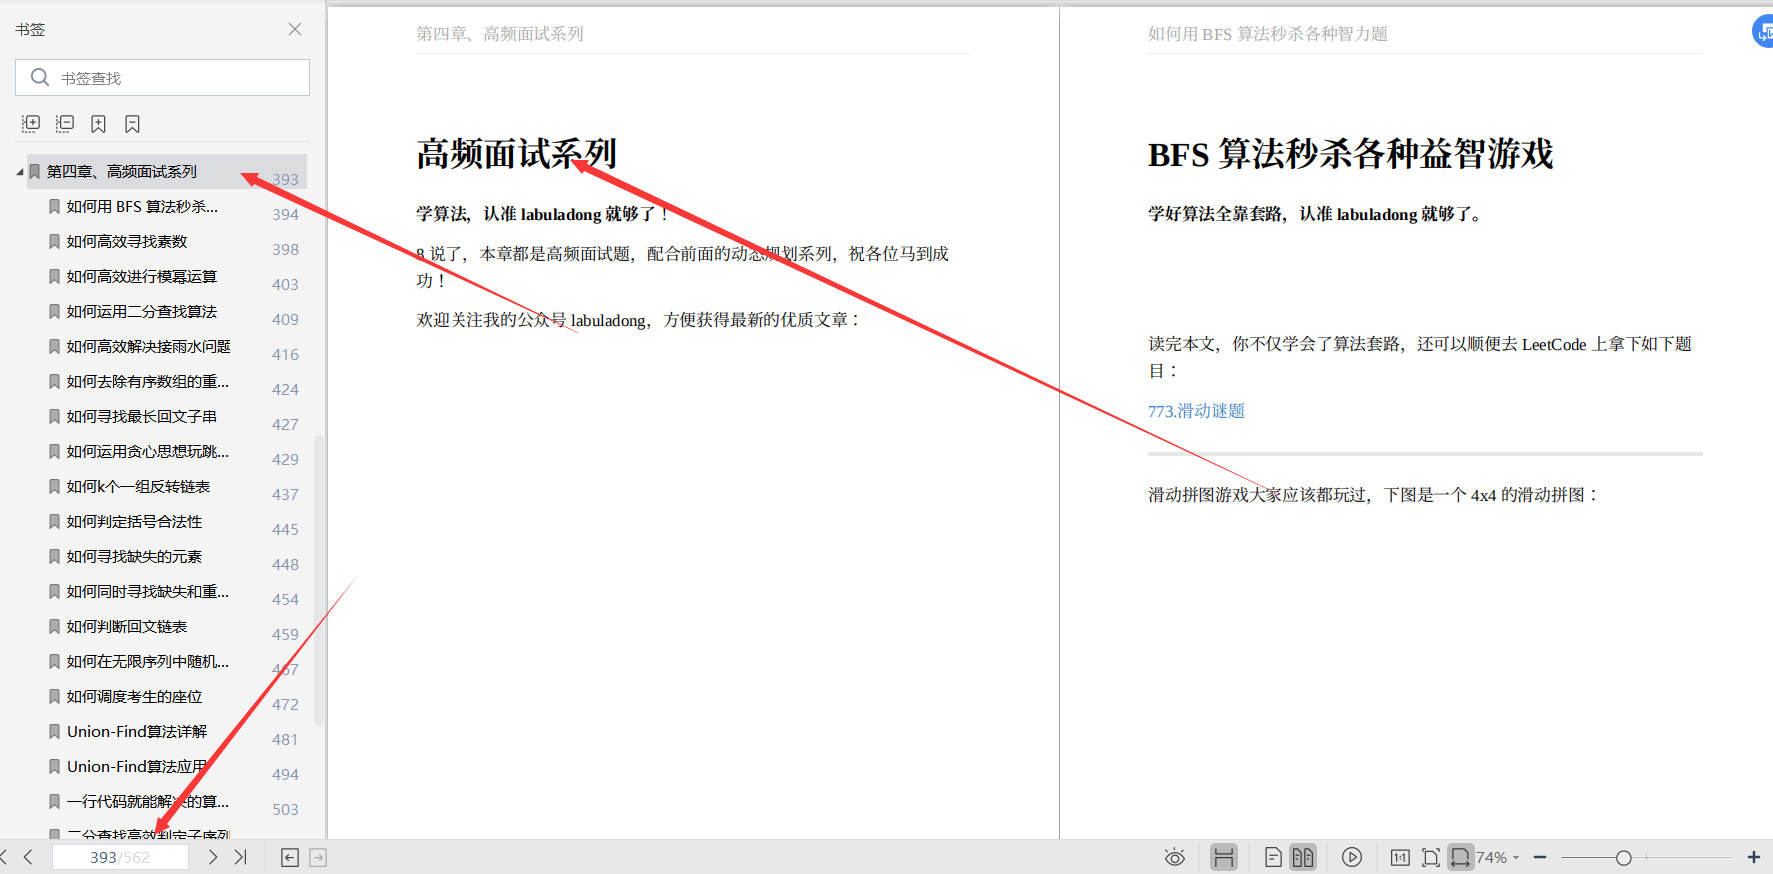The width and height of the screenshot is (1773, 874).
Task: Go to next page arrow
Action: (x=212, y=857)
